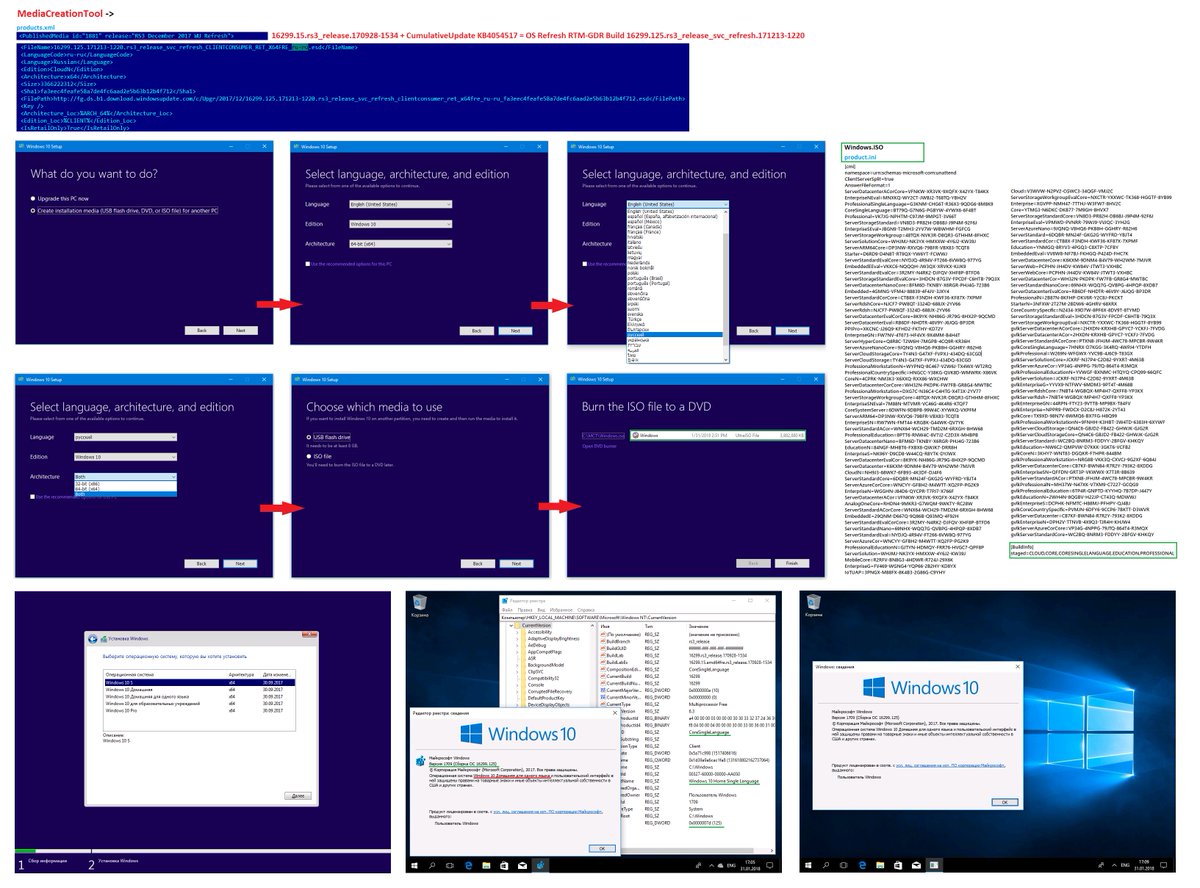1200x888 pixels.
Task: Choose 'русский' in the open language list
Action: [674, 335]
